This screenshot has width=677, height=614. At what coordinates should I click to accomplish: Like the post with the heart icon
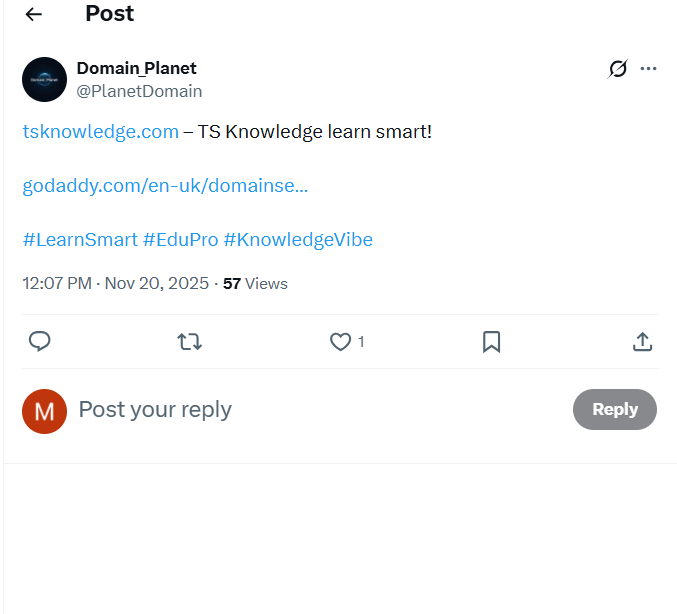341,342
